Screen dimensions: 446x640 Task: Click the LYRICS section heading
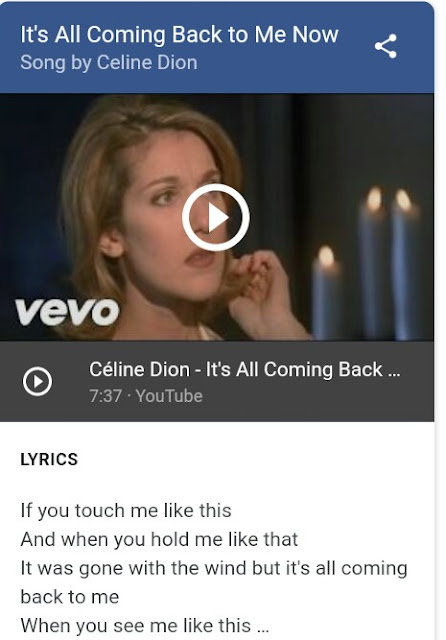pyautogui.click(x=49, y=459)
